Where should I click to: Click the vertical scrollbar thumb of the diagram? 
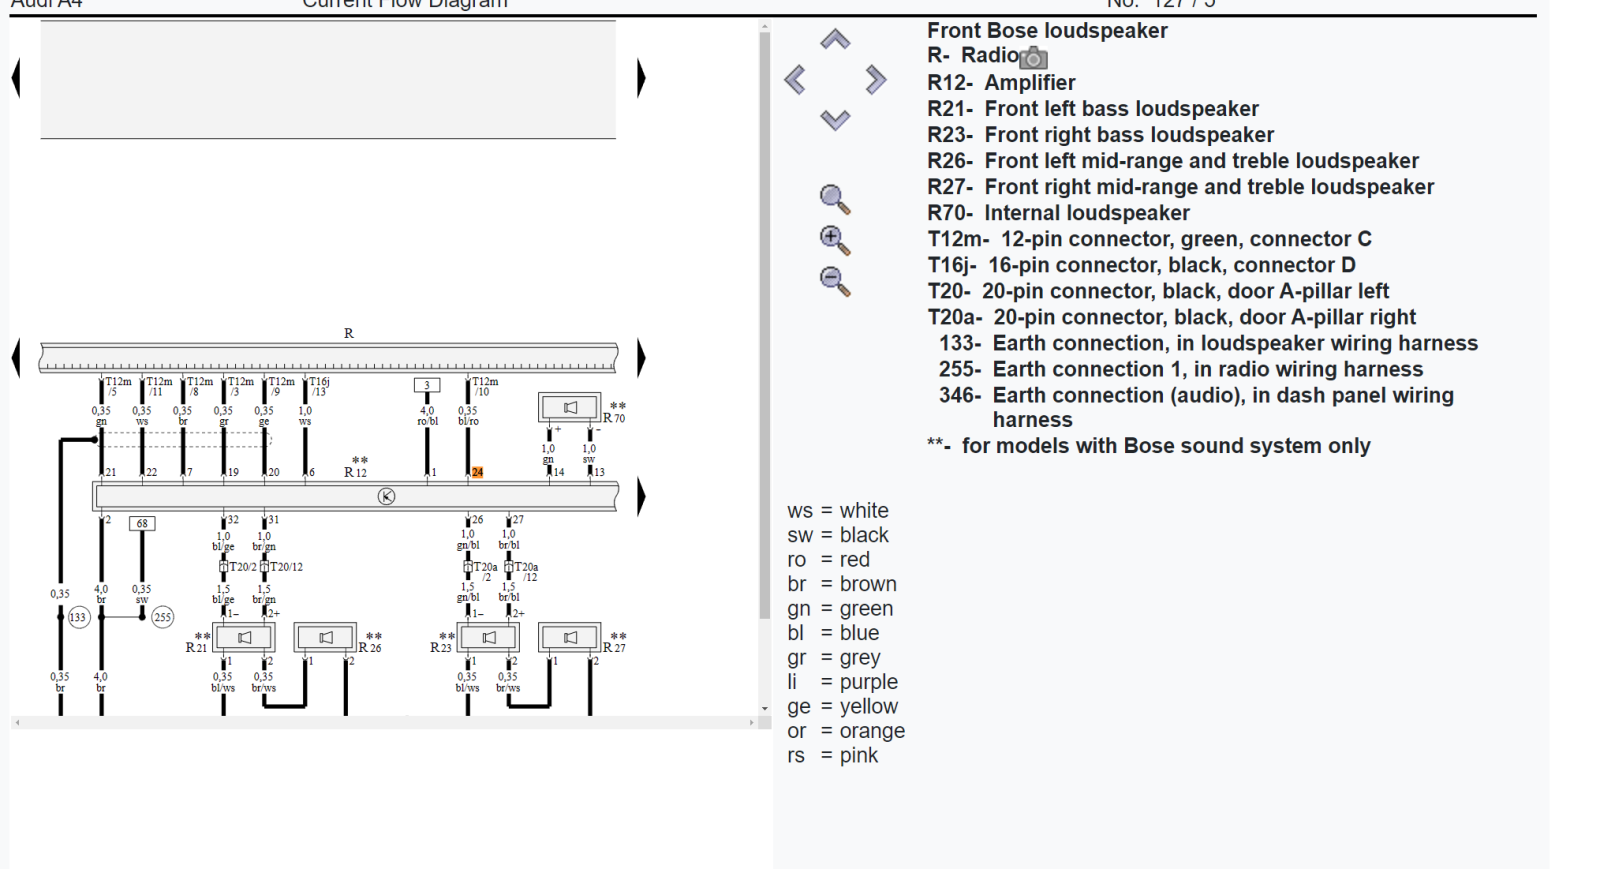pyautogui.click(x=765, y=326)
